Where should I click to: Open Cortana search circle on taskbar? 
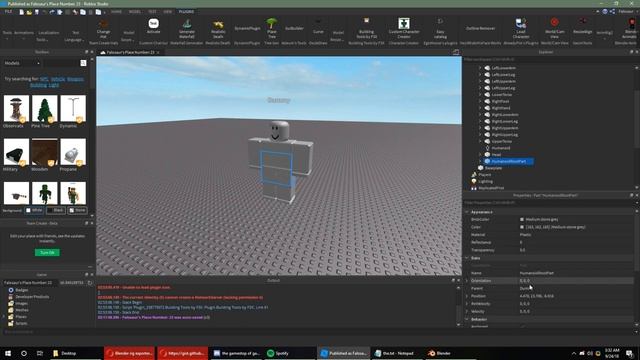[x=24, y=353]
